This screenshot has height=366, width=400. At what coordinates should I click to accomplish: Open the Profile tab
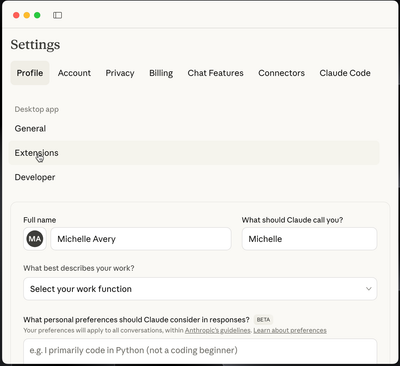30,73
